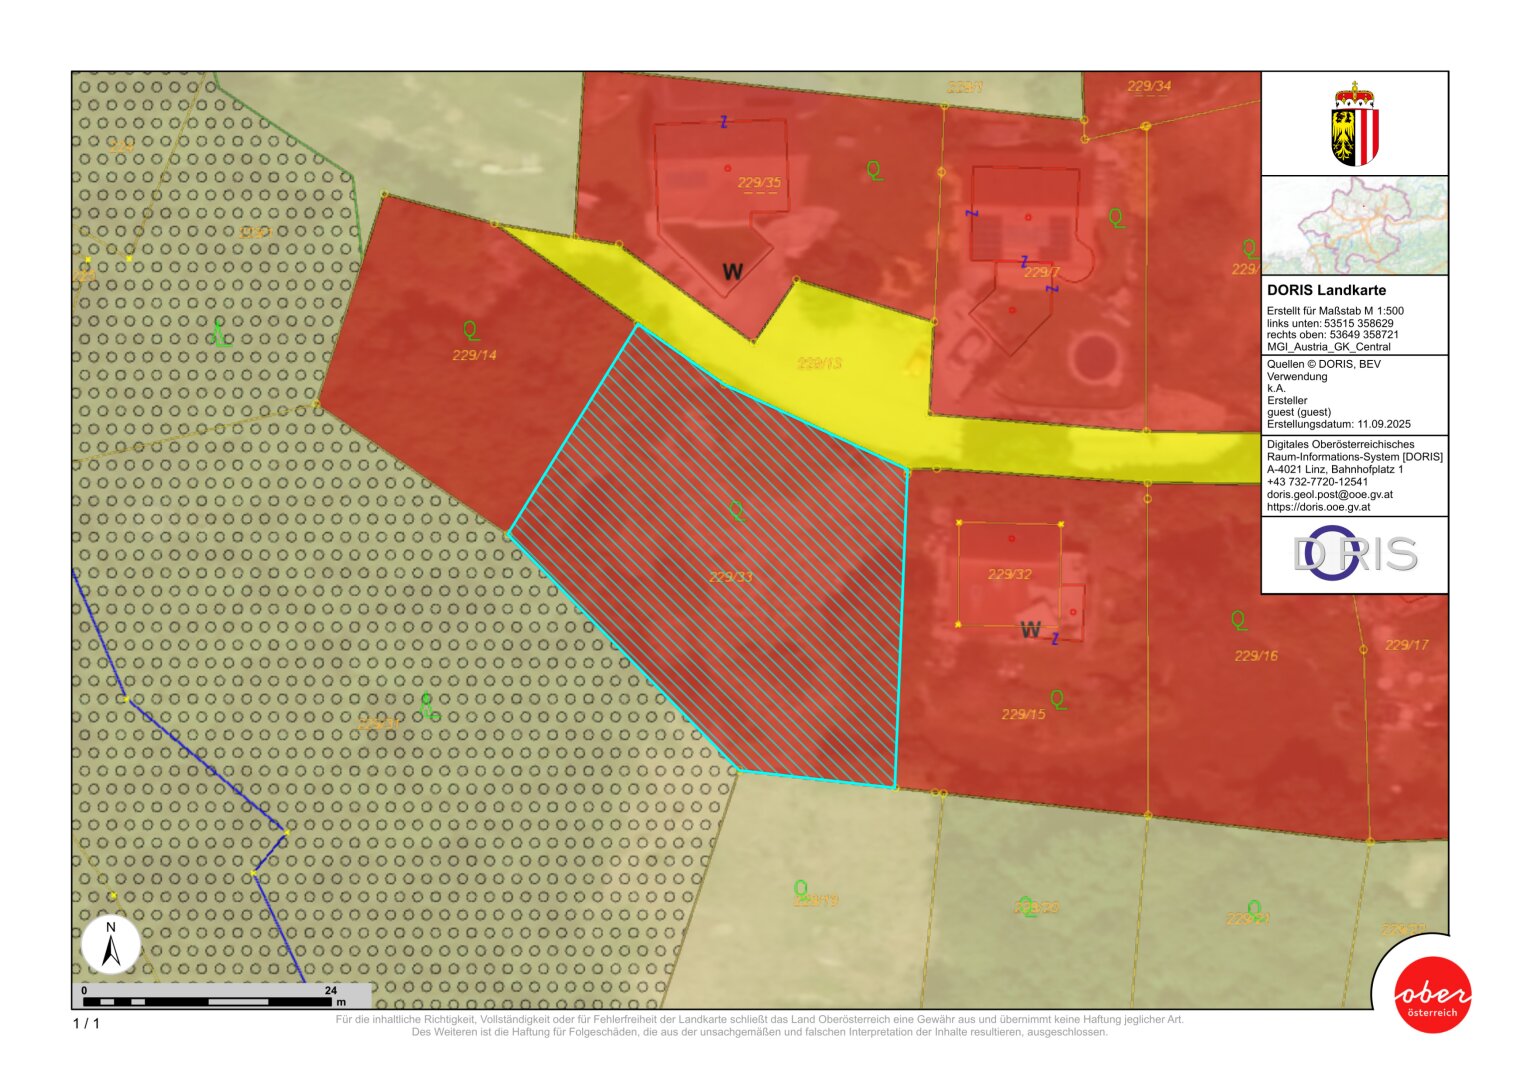Select the green symbol above label 229/14
This screenshot has width=1527, height=1080.
(x=471, y=330)
